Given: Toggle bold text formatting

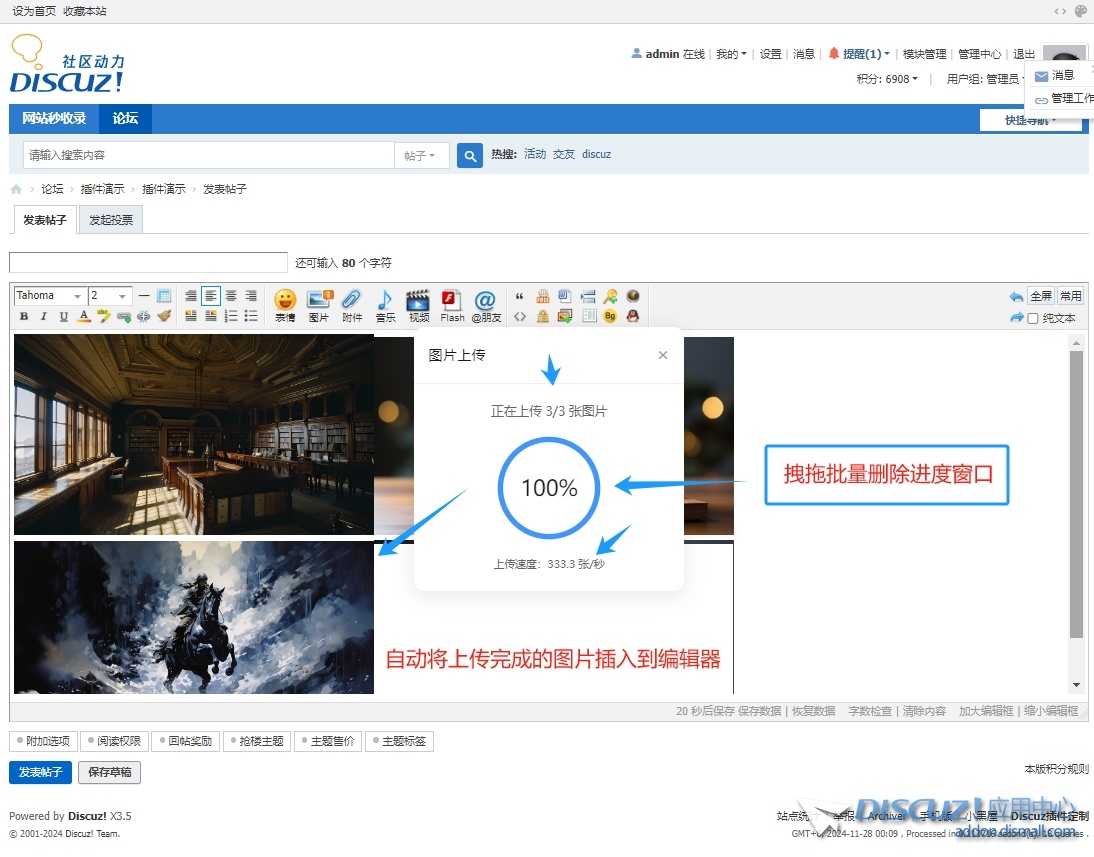Looking at the screenshot, I should coord(24,317).
